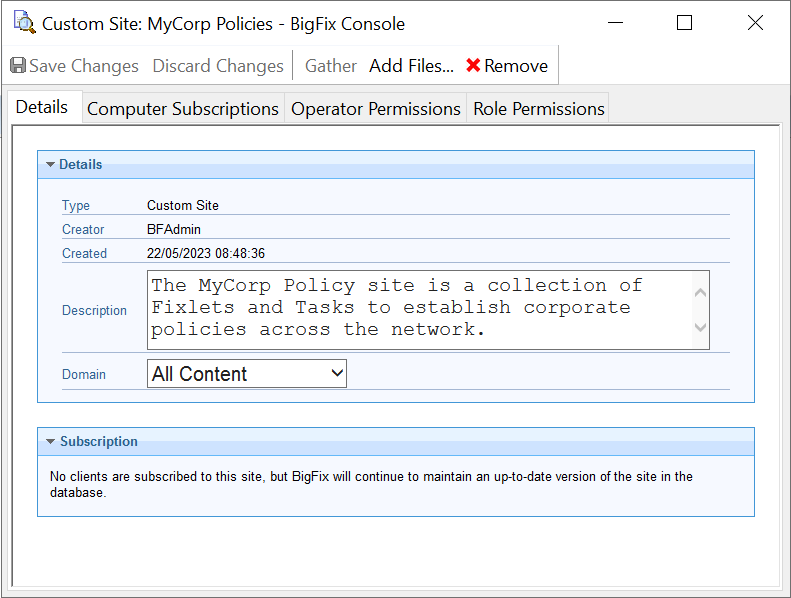The width and height of the screenshot is (791, 598).
Task: Open the Domain dropdown showing All Content
Action: [x=246, y=374]
